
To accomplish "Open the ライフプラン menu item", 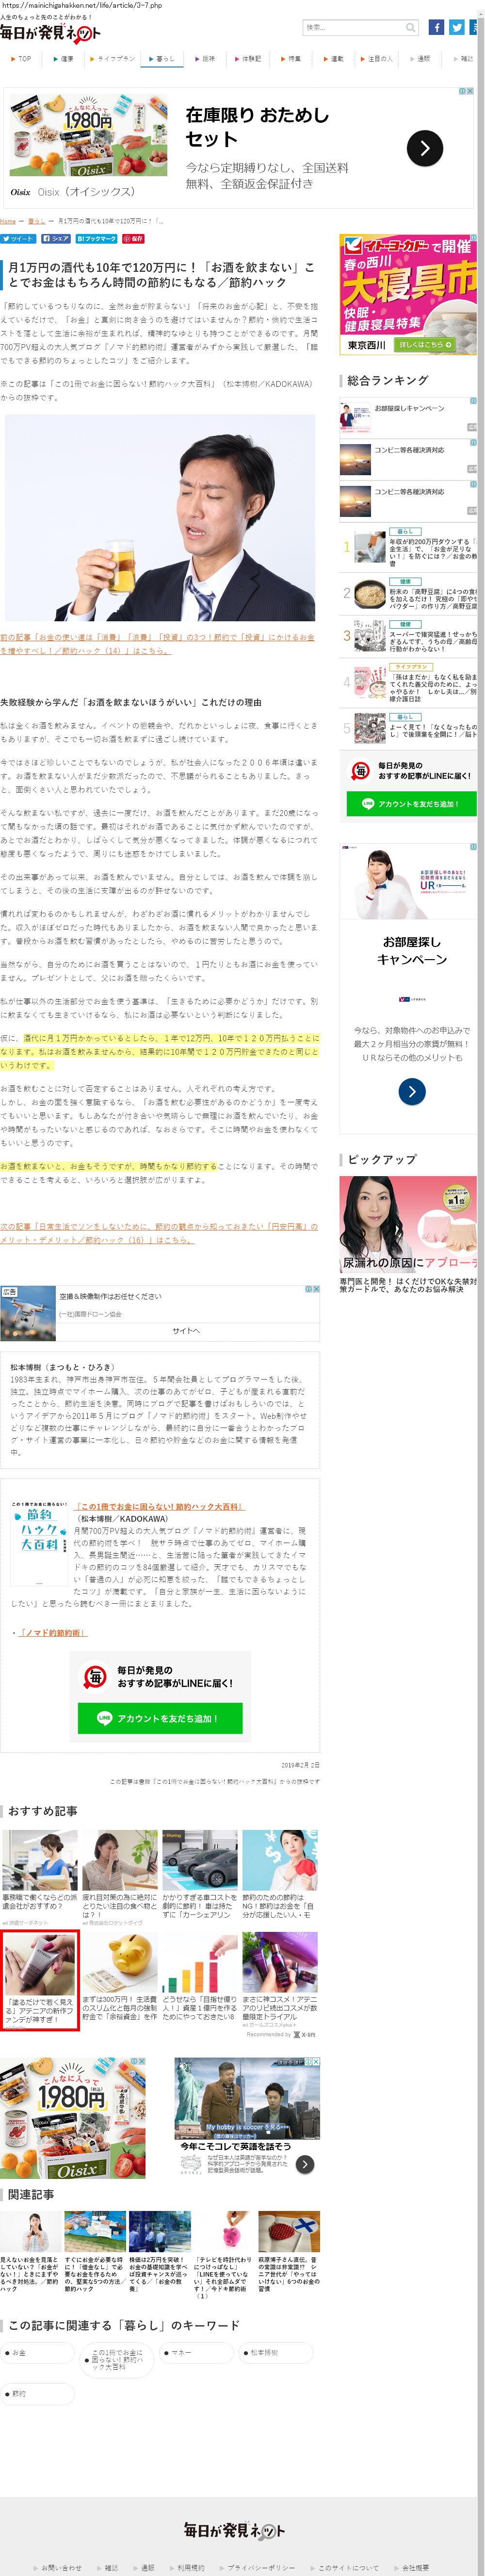I will (x=113, y=59).
